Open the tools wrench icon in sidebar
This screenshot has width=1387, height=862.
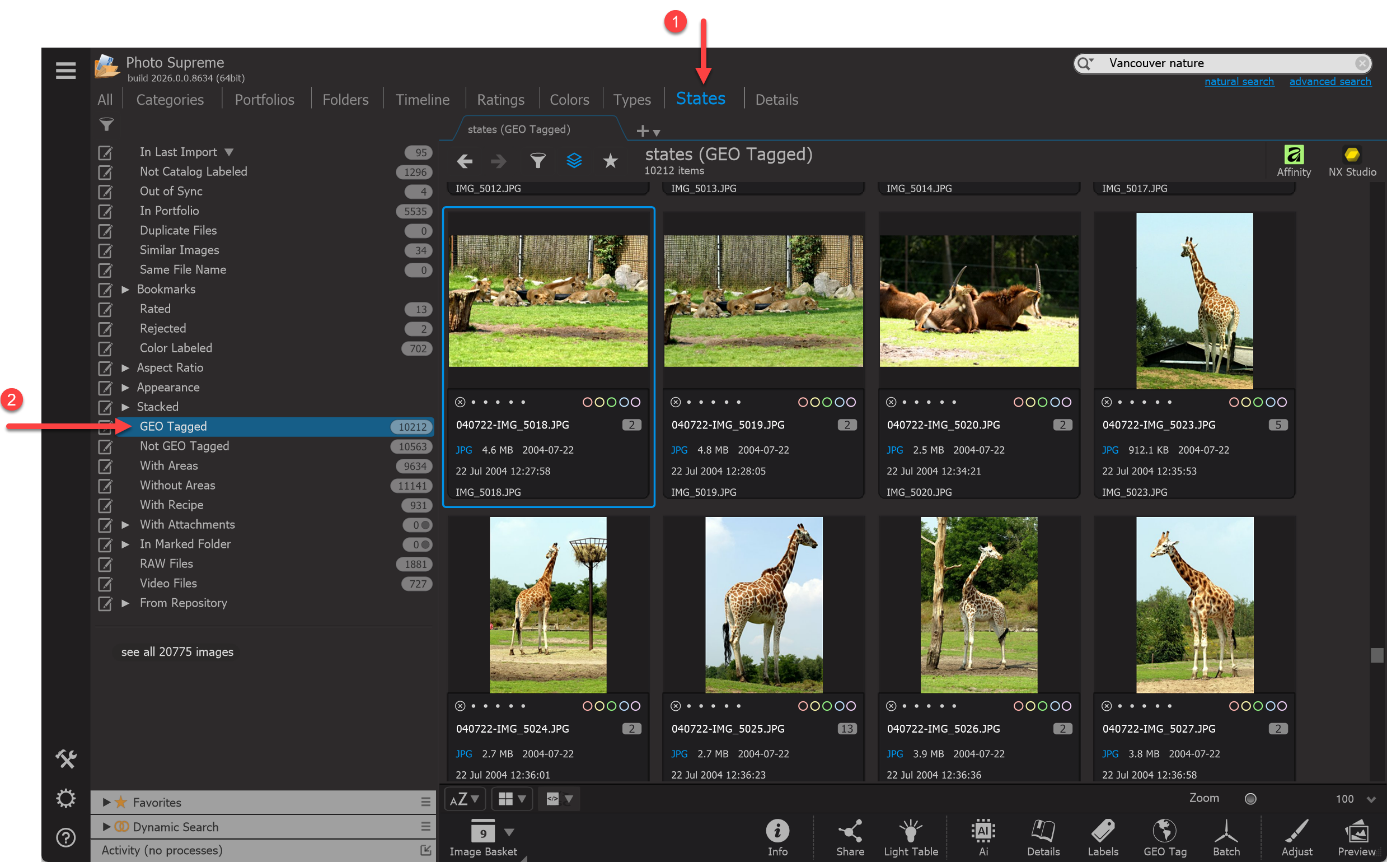pyautogui.click(x=66, y=759)
